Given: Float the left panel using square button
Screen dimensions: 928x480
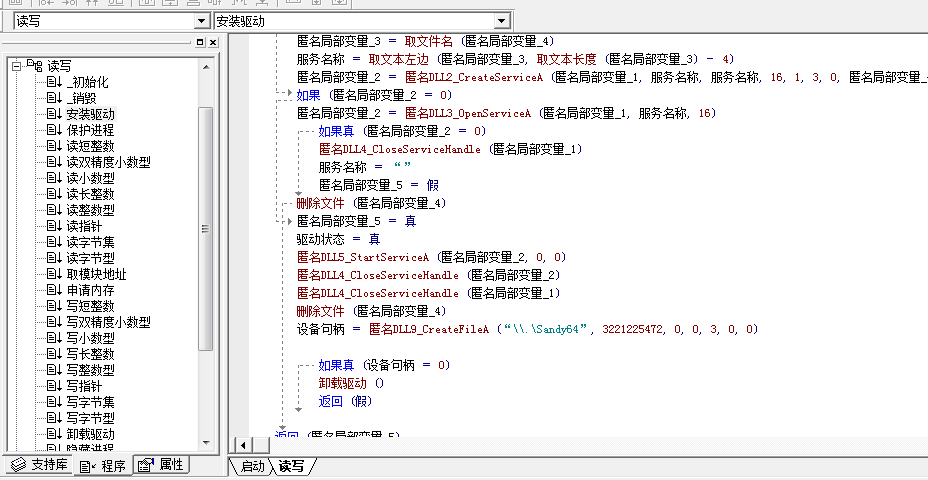Looking at the screenshot, I should pyautogui.click(x=199, y=42).
